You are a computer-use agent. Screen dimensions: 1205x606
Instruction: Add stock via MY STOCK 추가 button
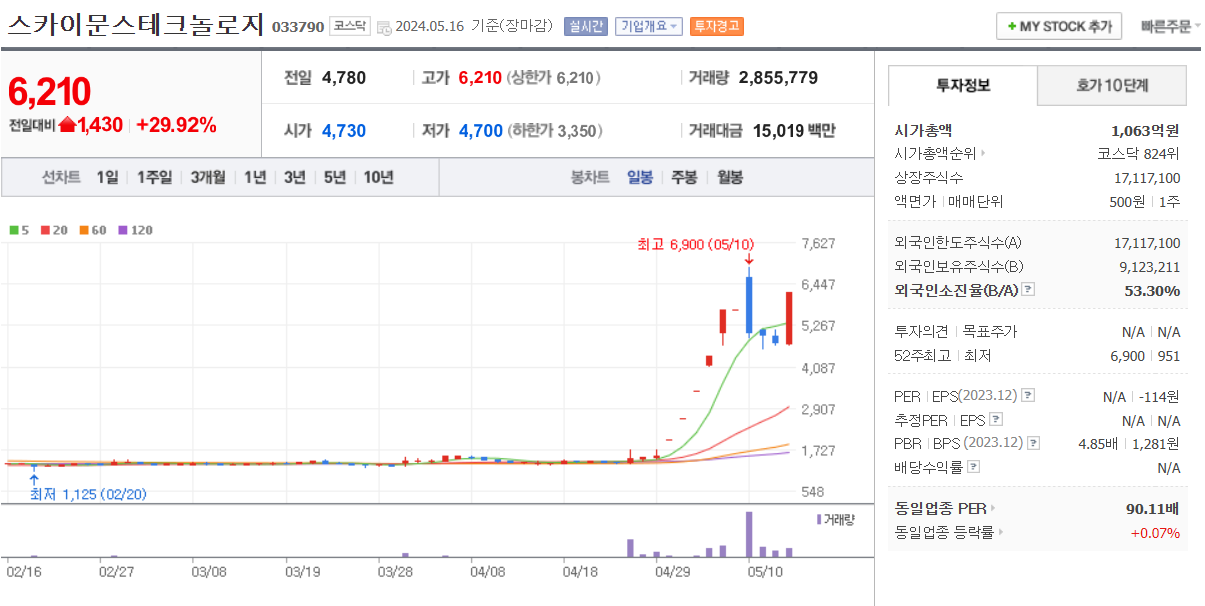[x=1059, y=27]
